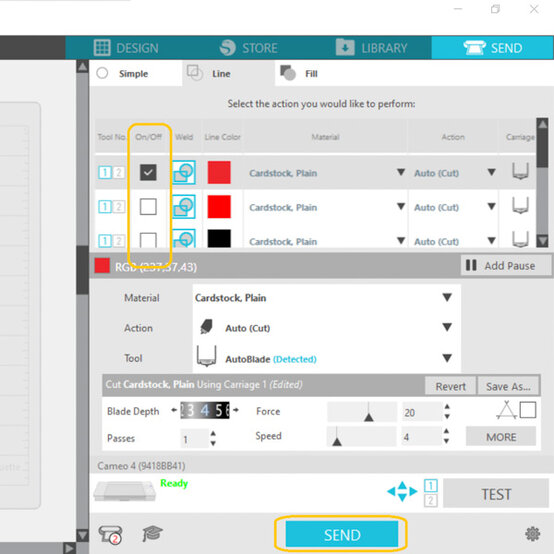Open the tutorial graduation cap icon

pos(152,534)
